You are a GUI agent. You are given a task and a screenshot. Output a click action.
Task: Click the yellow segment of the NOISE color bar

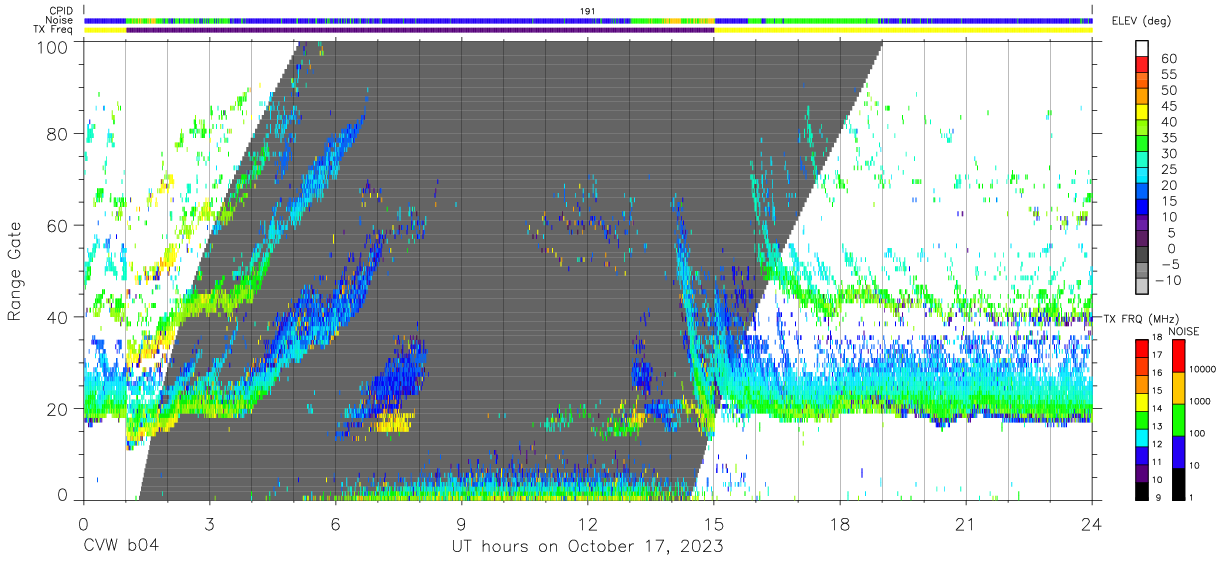pyautogui.click(x=1181, y=388)
